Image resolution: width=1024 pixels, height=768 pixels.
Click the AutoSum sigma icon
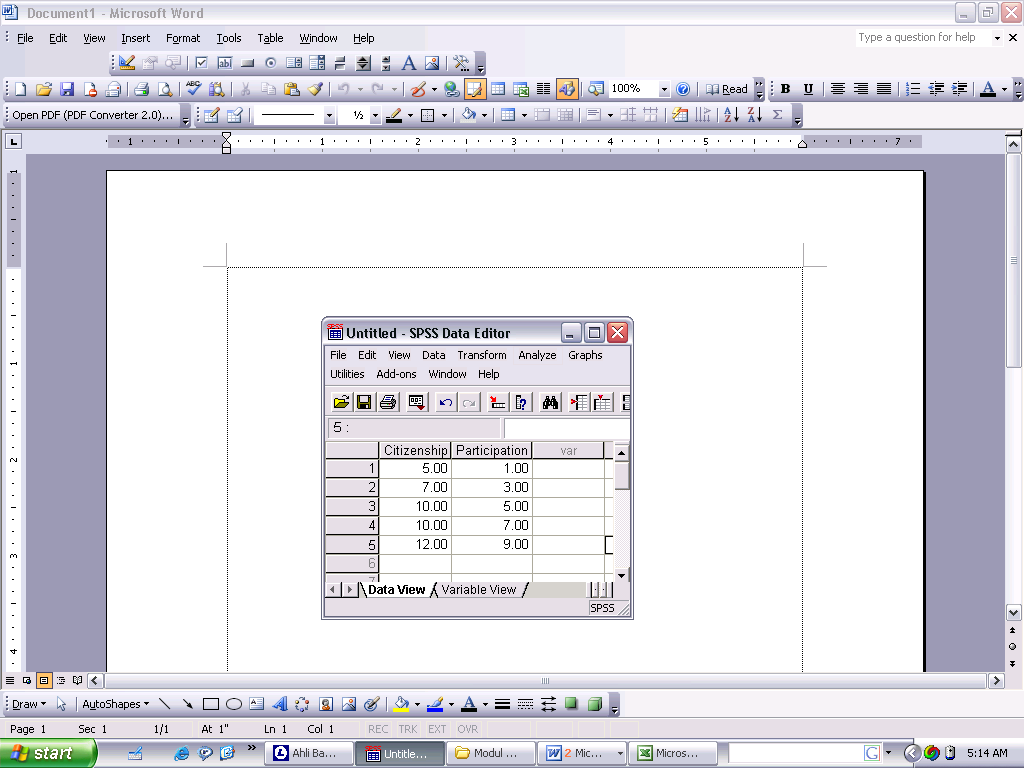(x=777, y=116)
